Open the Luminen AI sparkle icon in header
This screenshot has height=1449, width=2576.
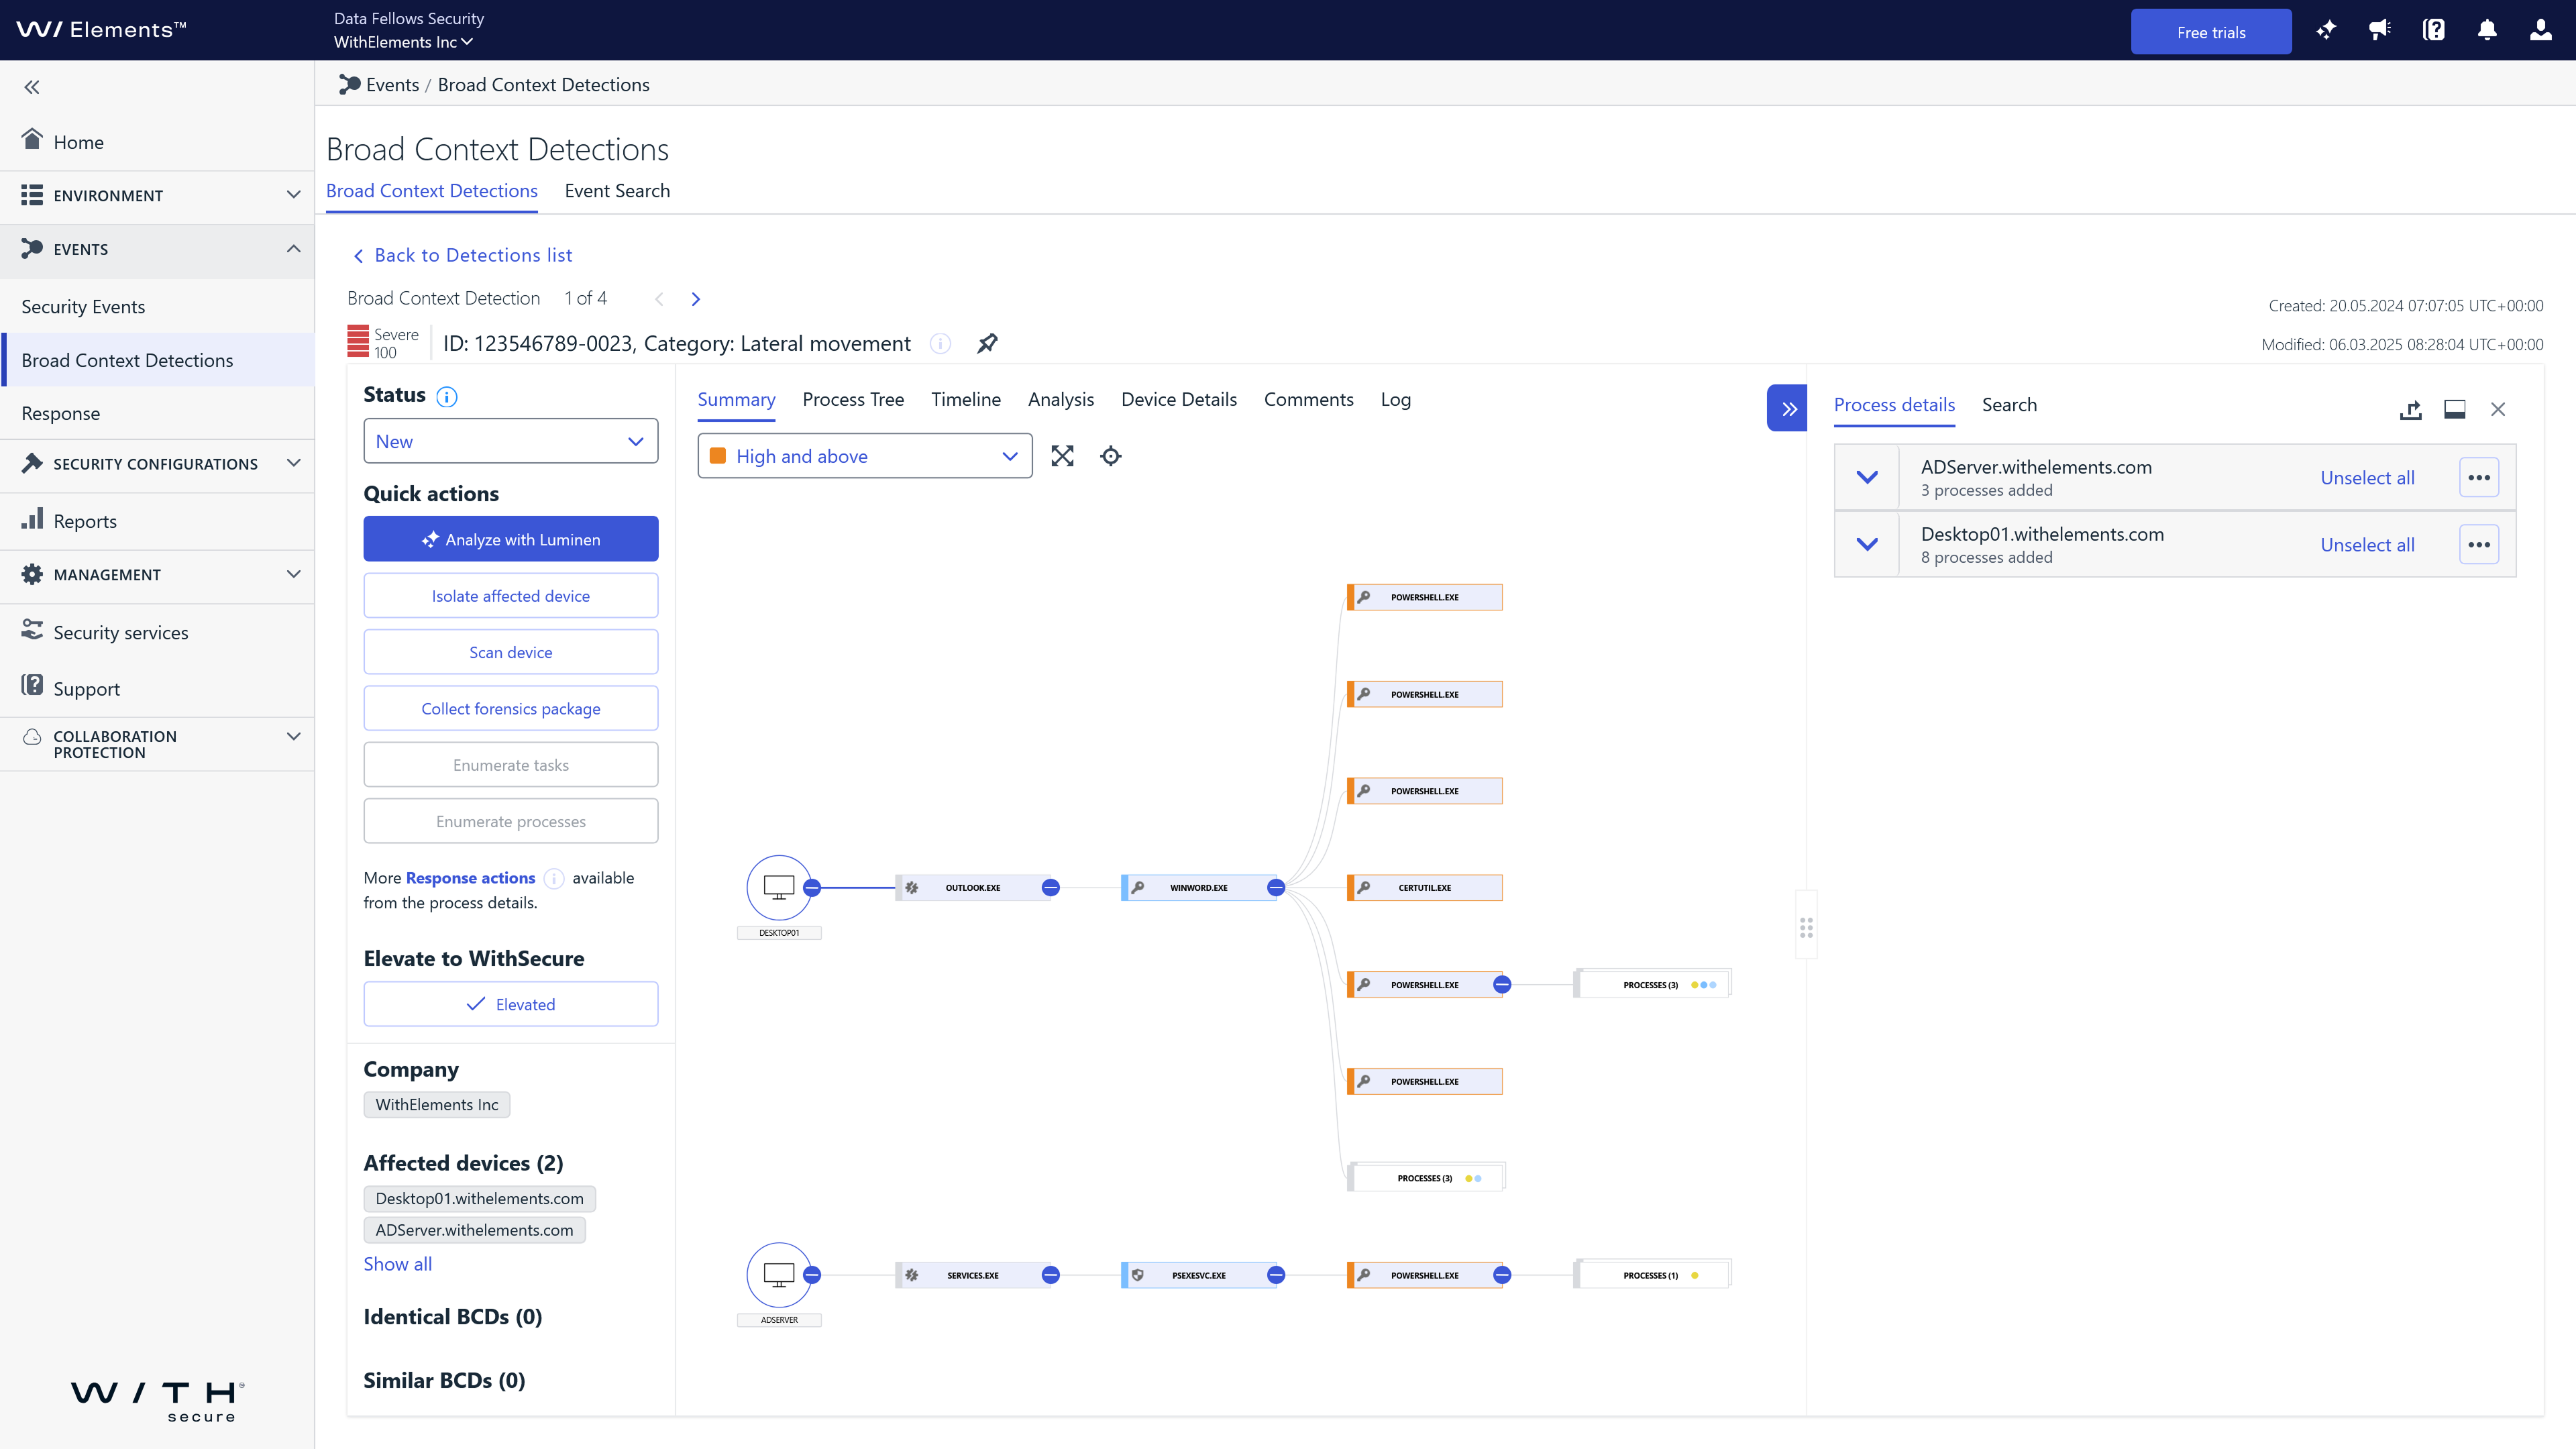click(2326, 30)
